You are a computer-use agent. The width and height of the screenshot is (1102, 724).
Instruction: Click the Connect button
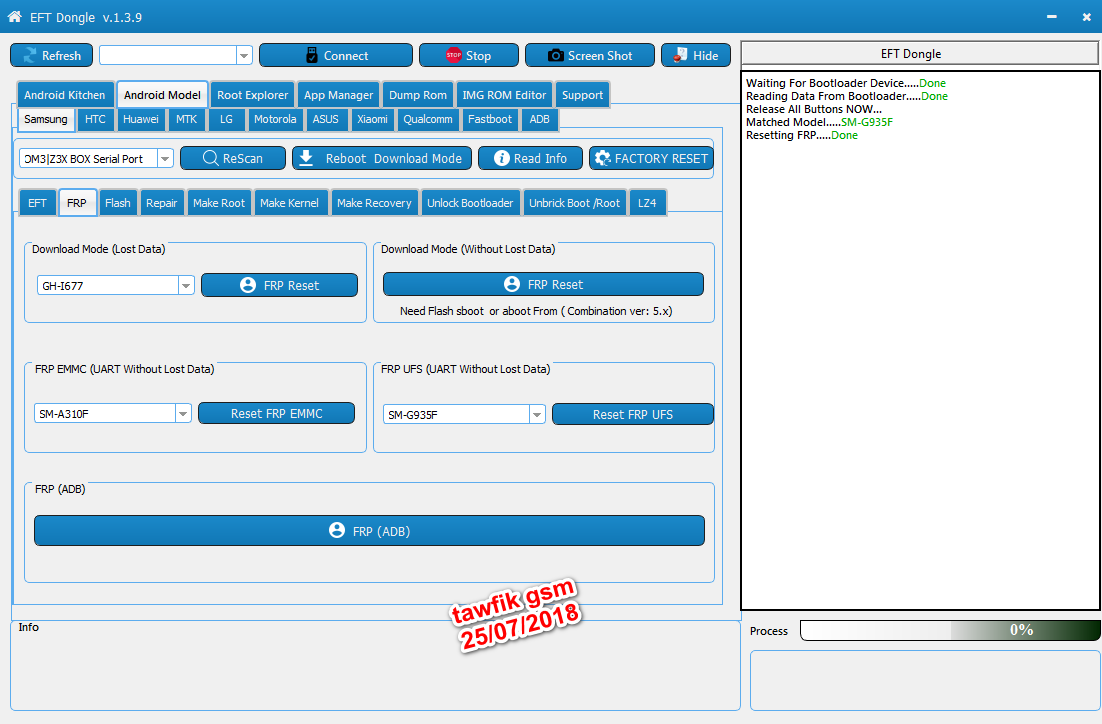(x=336, y=56)
